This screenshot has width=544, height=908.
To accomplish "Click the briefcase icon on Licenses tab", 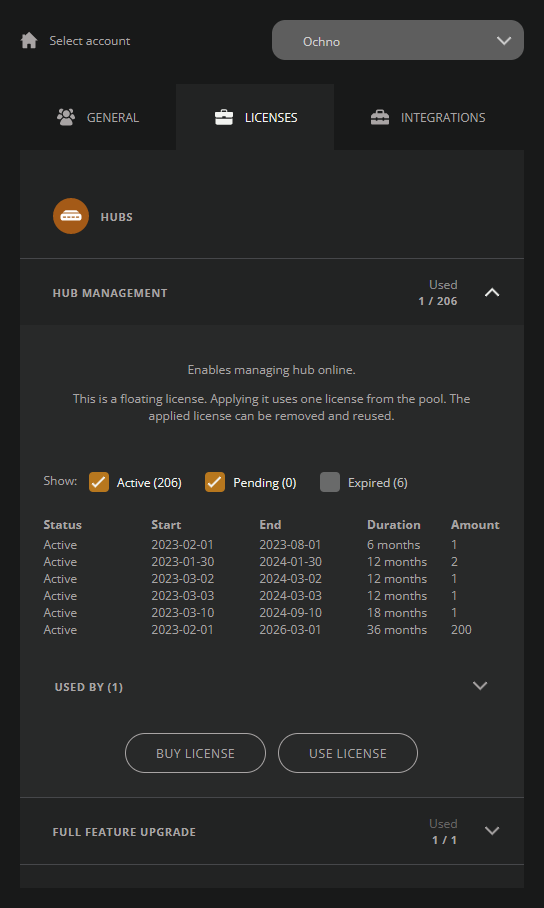I will (224, 118).
